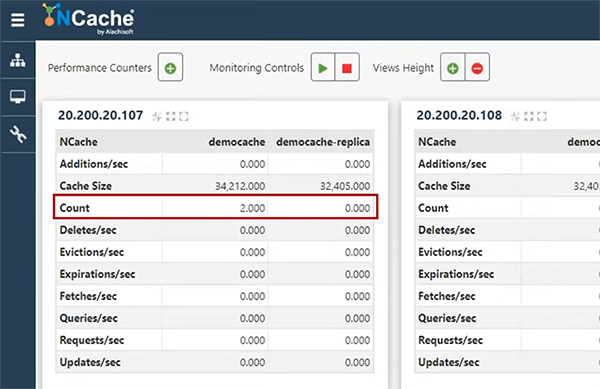The height and width of the screenshot is (389, 600).
Task: Select the Expirations/sec label in the 108 panel
Action: 456,274
